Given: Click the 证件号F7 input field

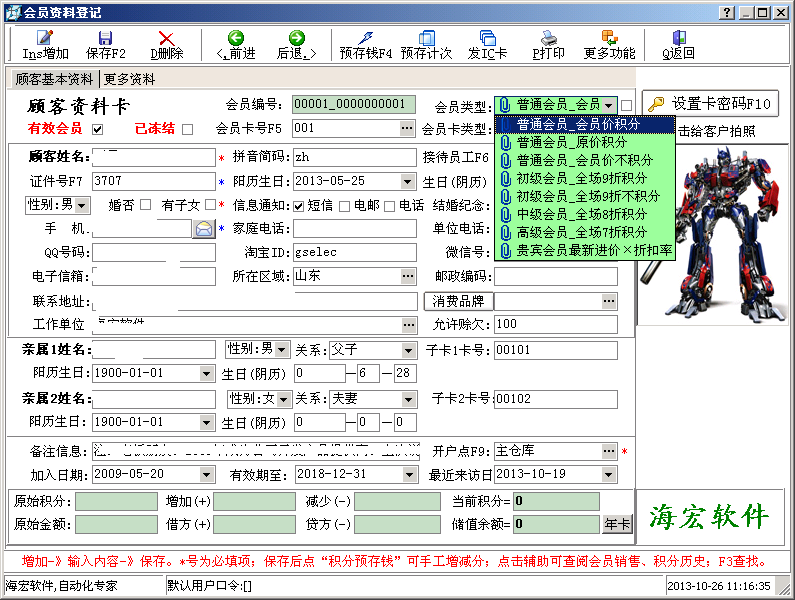Looking at the screenshot, I should tap(154, 181).
